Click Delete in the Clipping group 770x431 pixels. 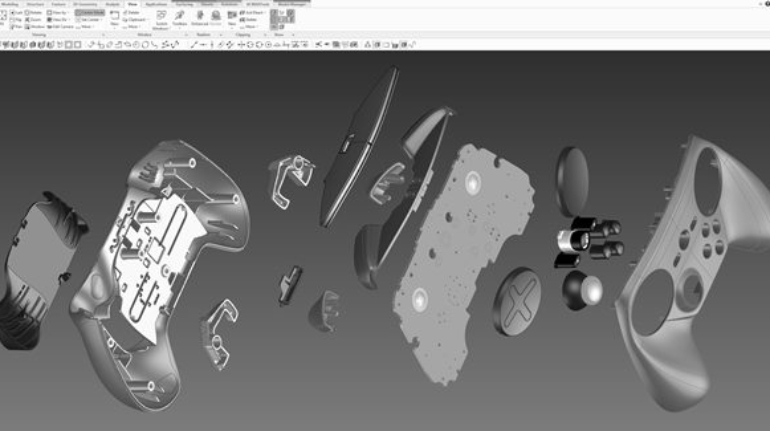[x=249, y=20]
